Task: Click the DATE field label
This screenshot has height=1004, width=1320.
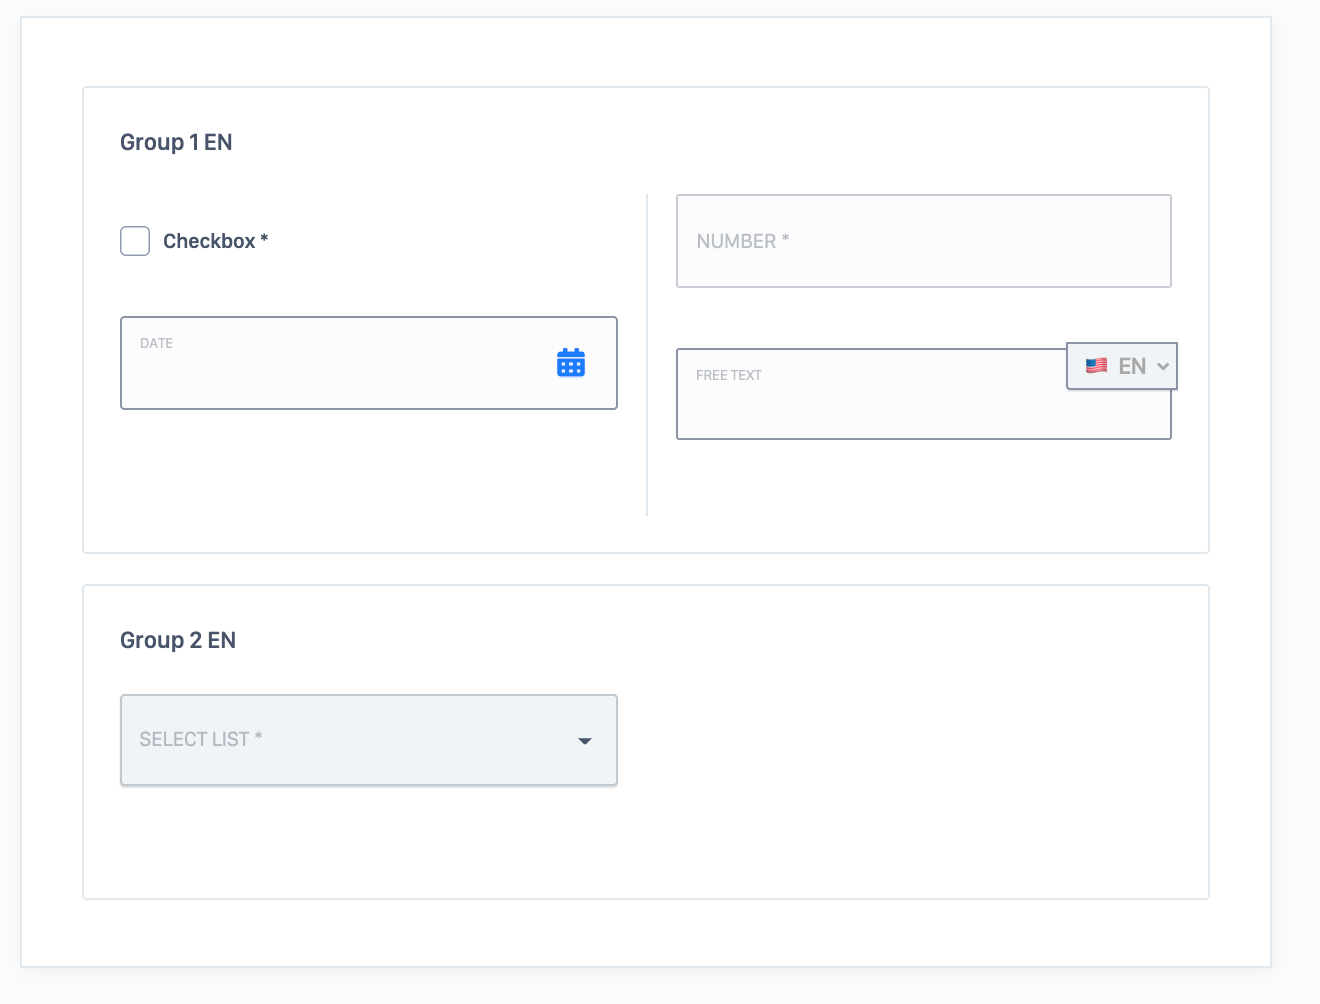Action: click(x=156, y=343)
